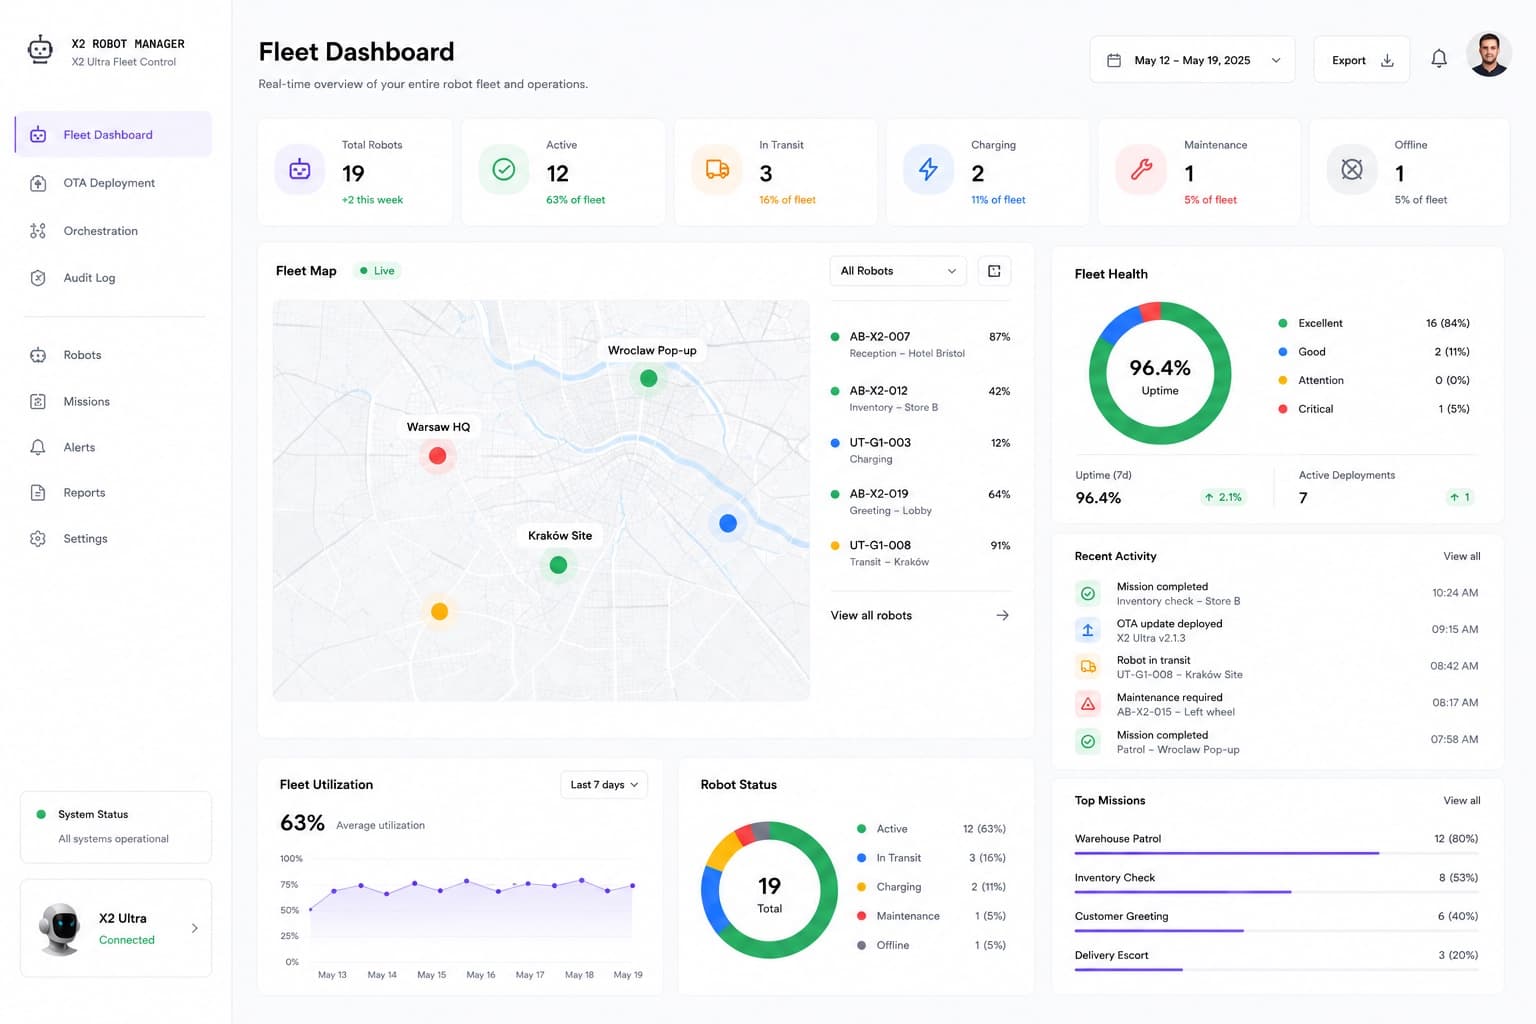
Task: Click the Customer Greeting progress bar
Action: click(x=1276, y=931)
